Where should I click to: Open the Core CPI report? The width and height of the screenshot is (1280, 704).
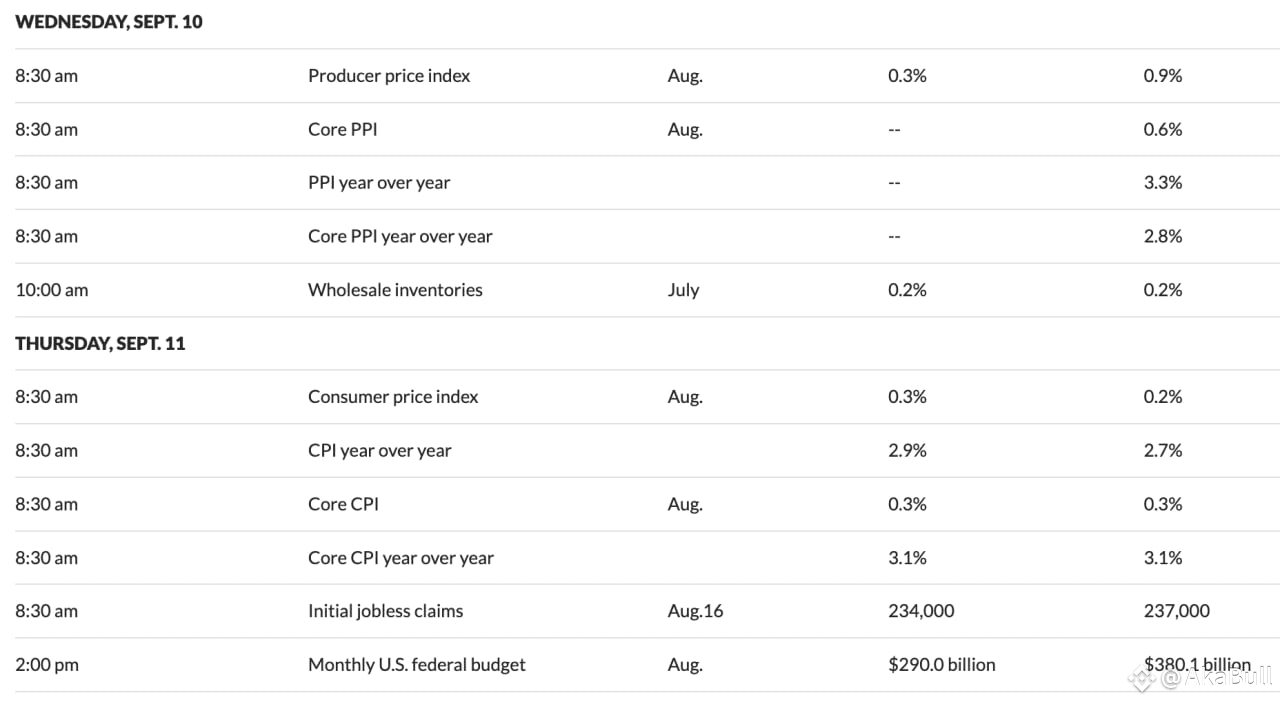pos(343,504)
